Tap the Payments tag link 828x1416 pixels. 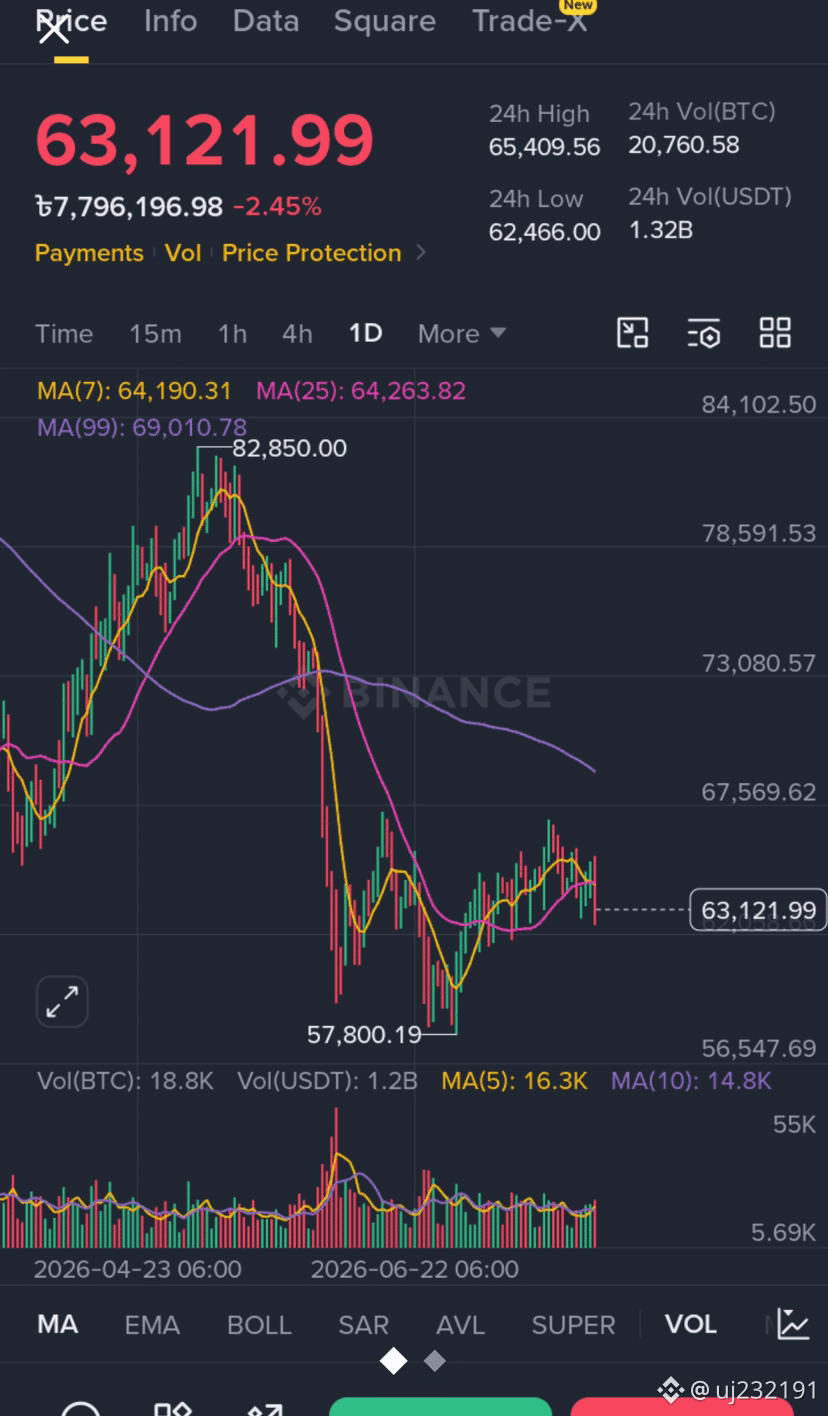click(89, 253)
